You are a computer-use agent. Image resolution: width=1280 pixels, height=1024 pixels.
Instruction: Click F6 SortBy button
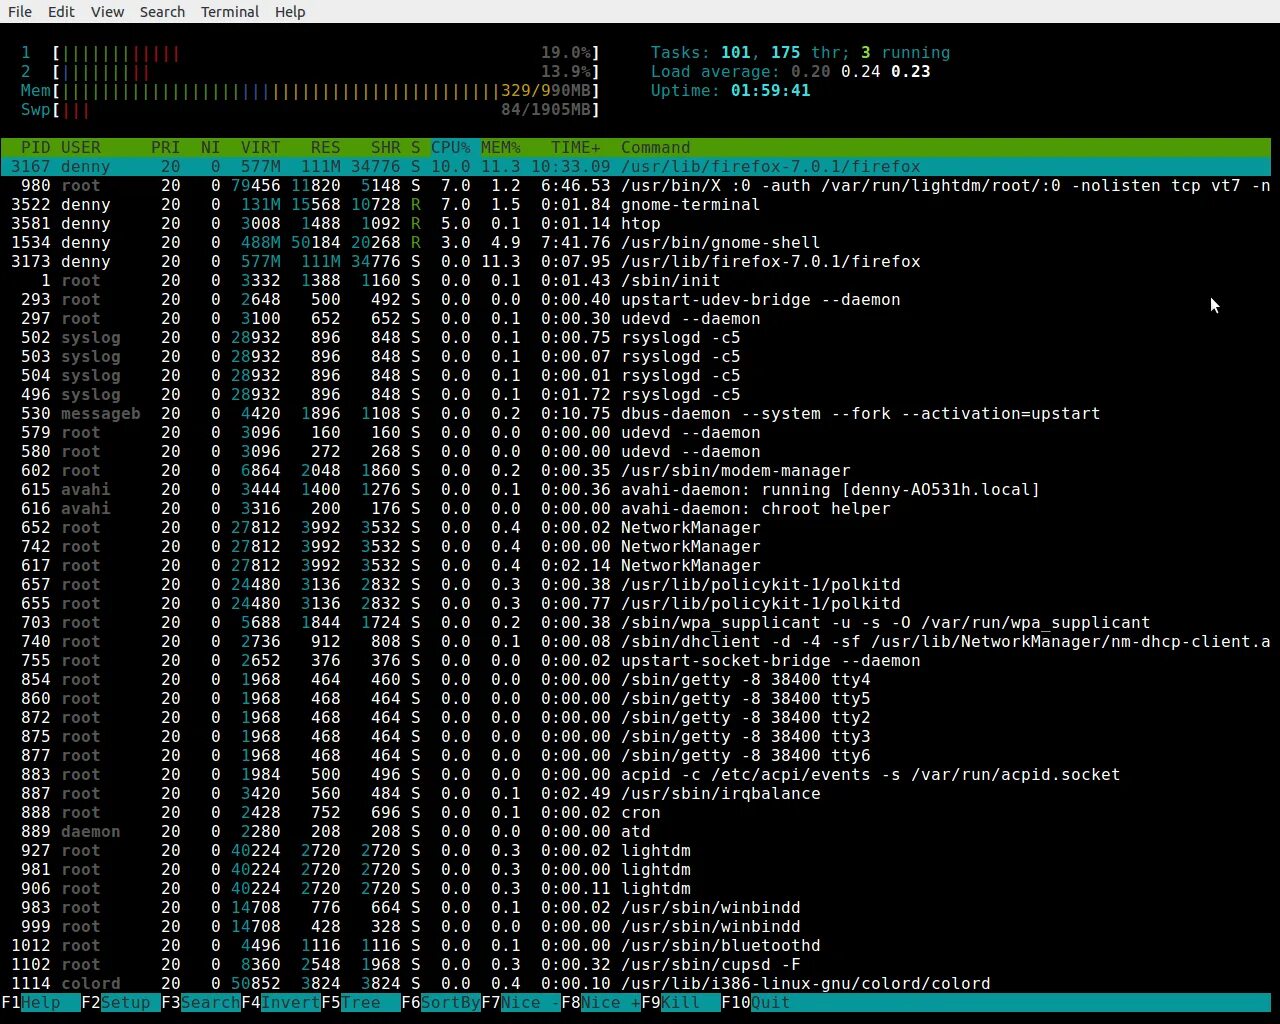tap(441, 1002)
